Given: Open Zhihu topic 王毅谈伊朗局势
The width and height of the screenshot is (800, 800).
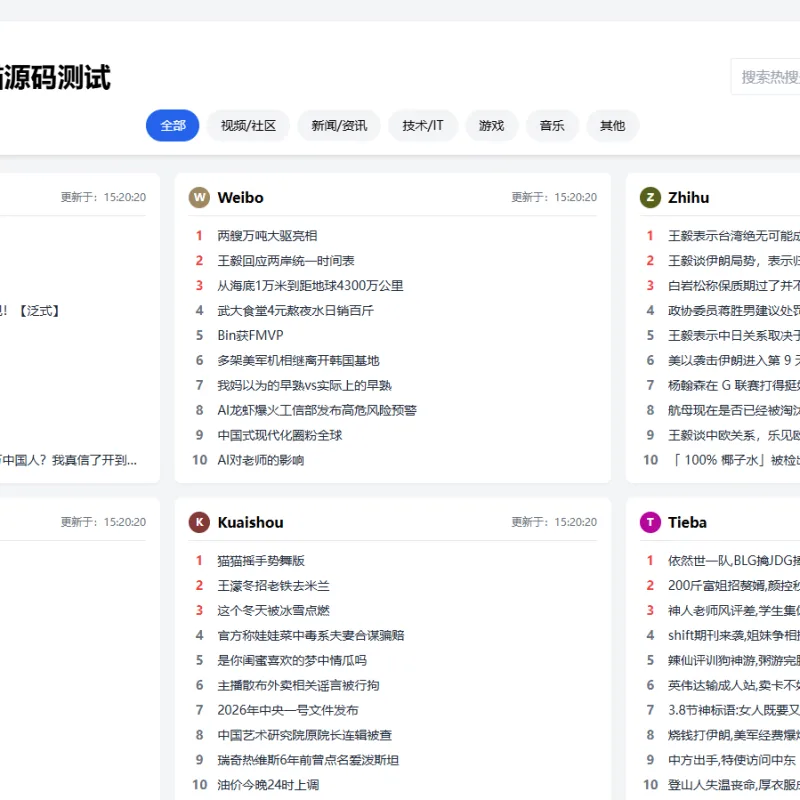Looking at the screenshot, I should (734, 261).
